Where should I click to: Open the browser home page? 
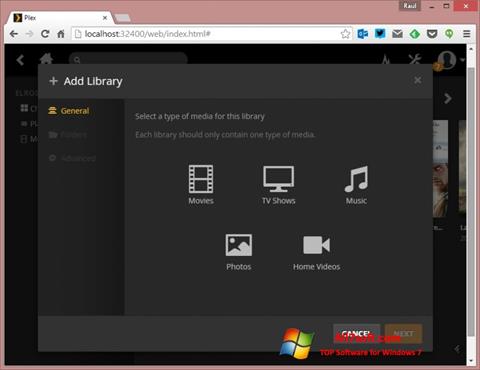[61, 34]
